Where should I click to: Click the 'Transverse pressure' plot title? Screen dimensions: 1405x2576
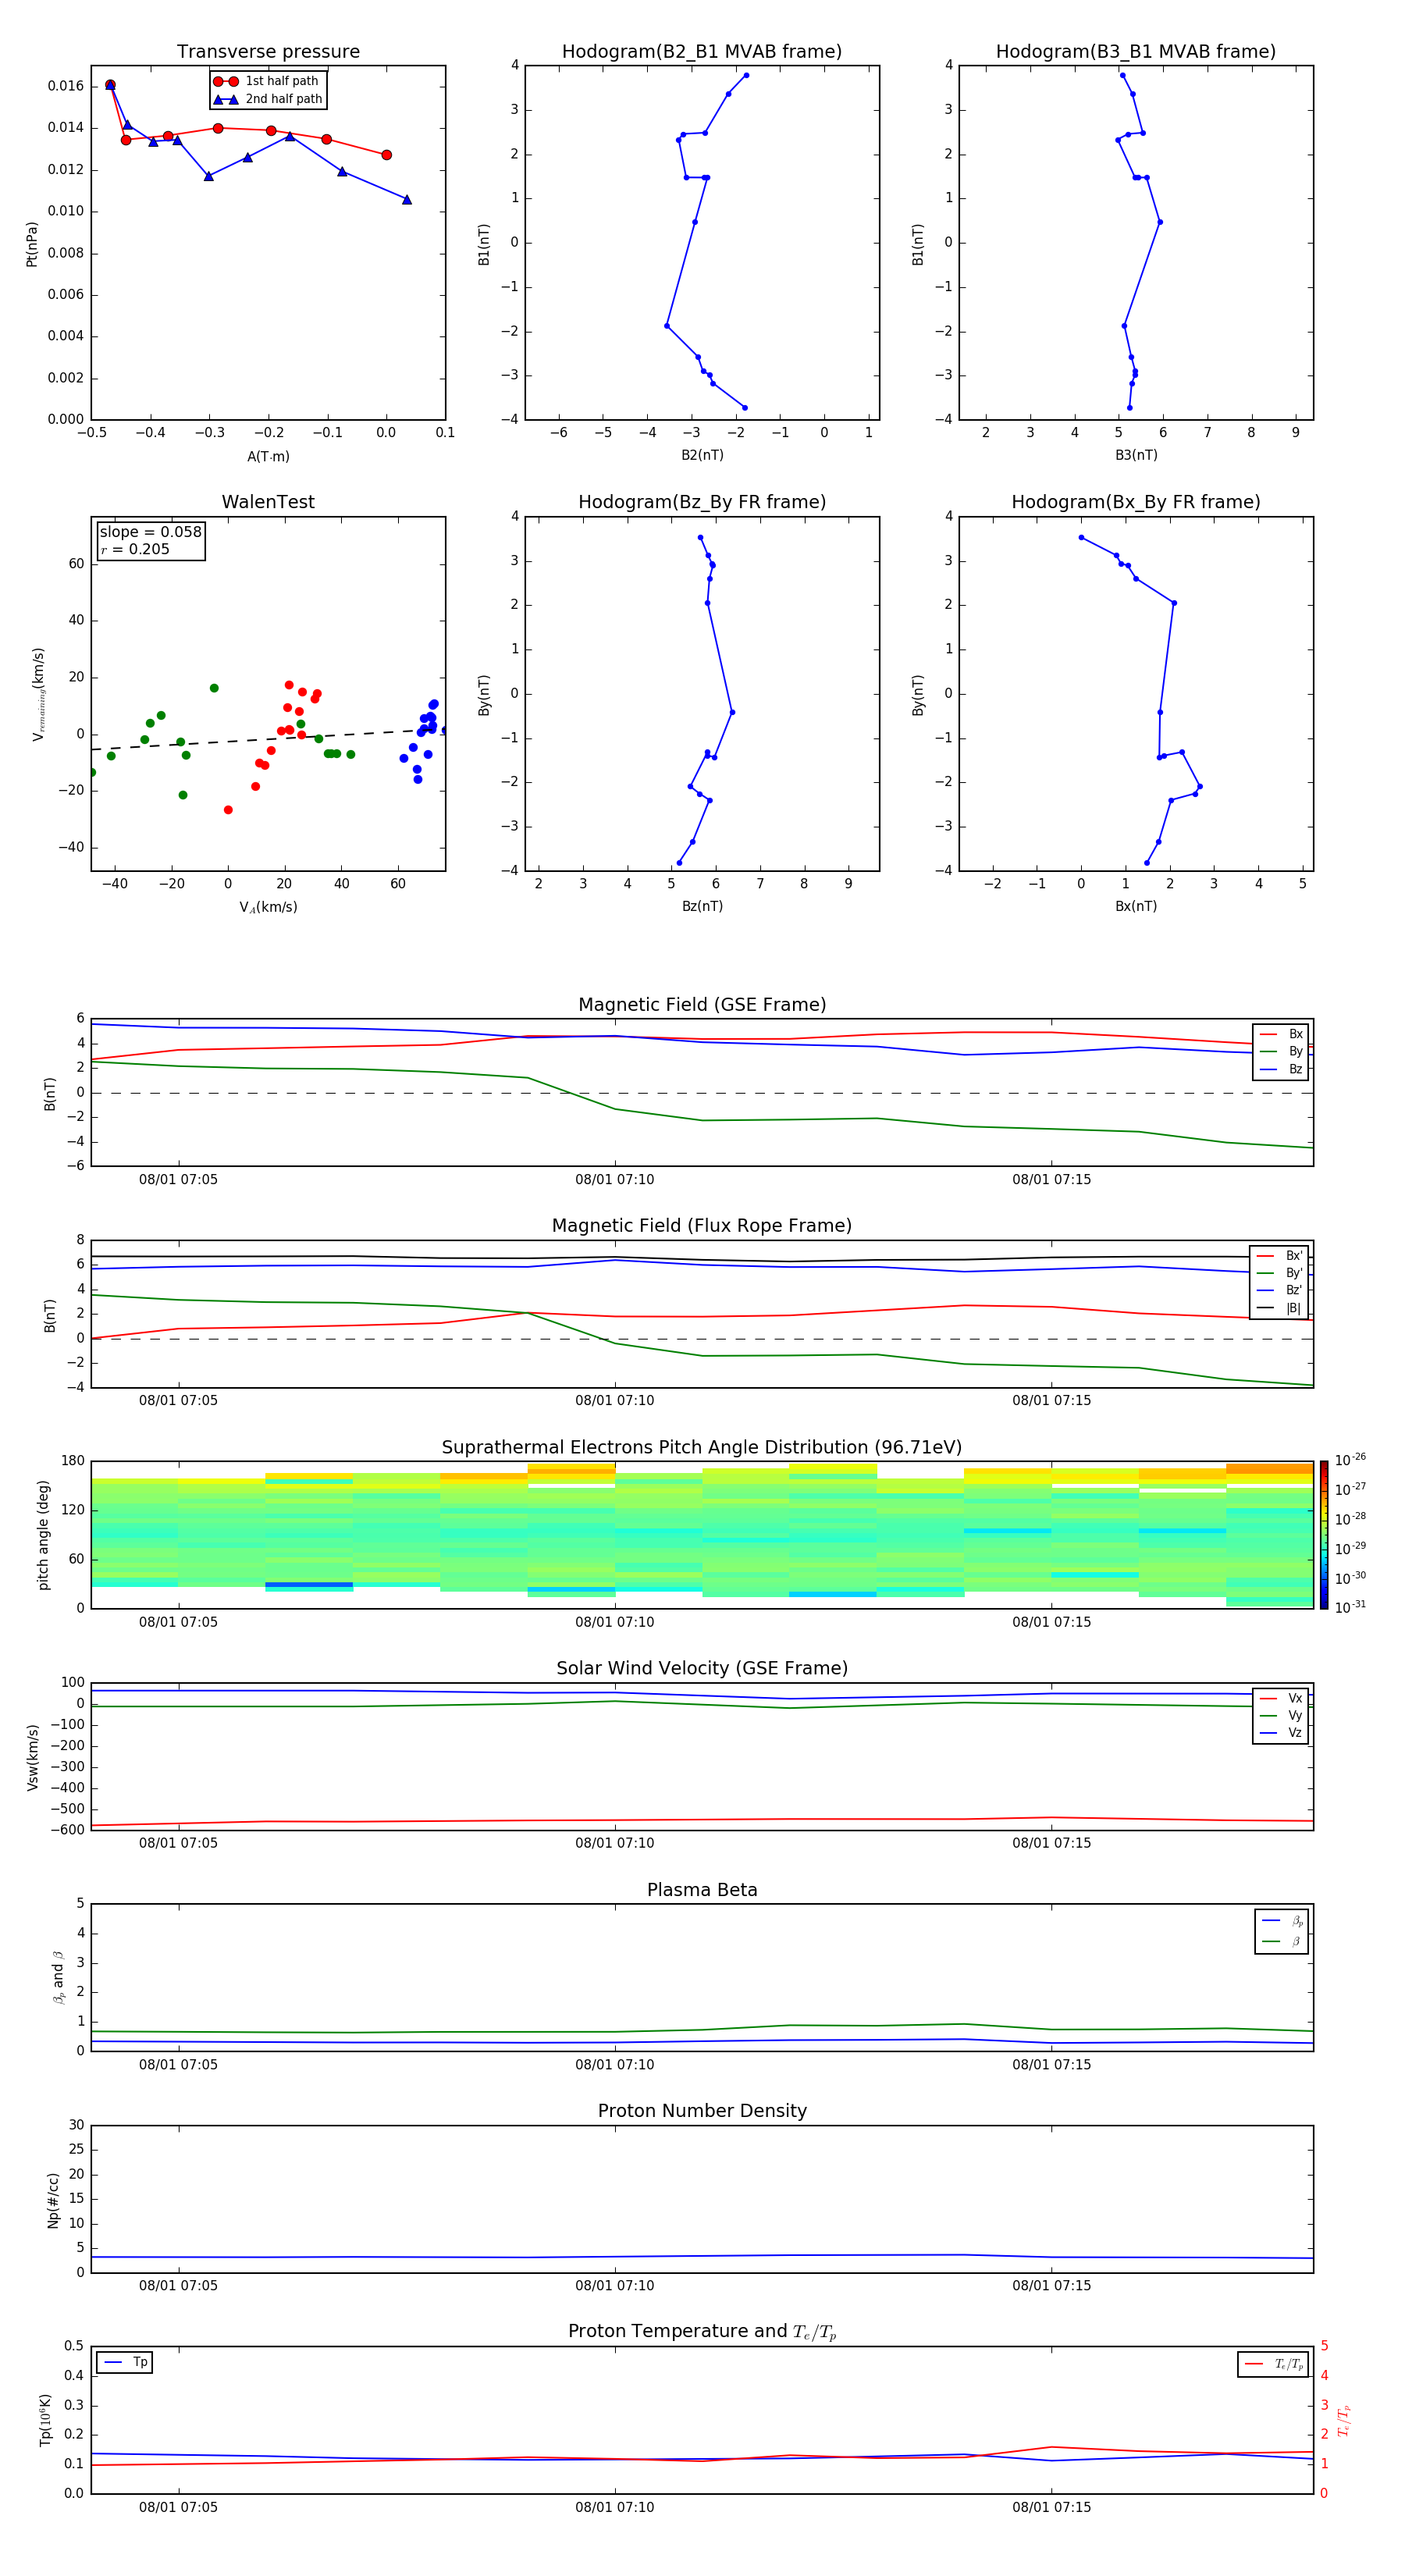(268, 52)
